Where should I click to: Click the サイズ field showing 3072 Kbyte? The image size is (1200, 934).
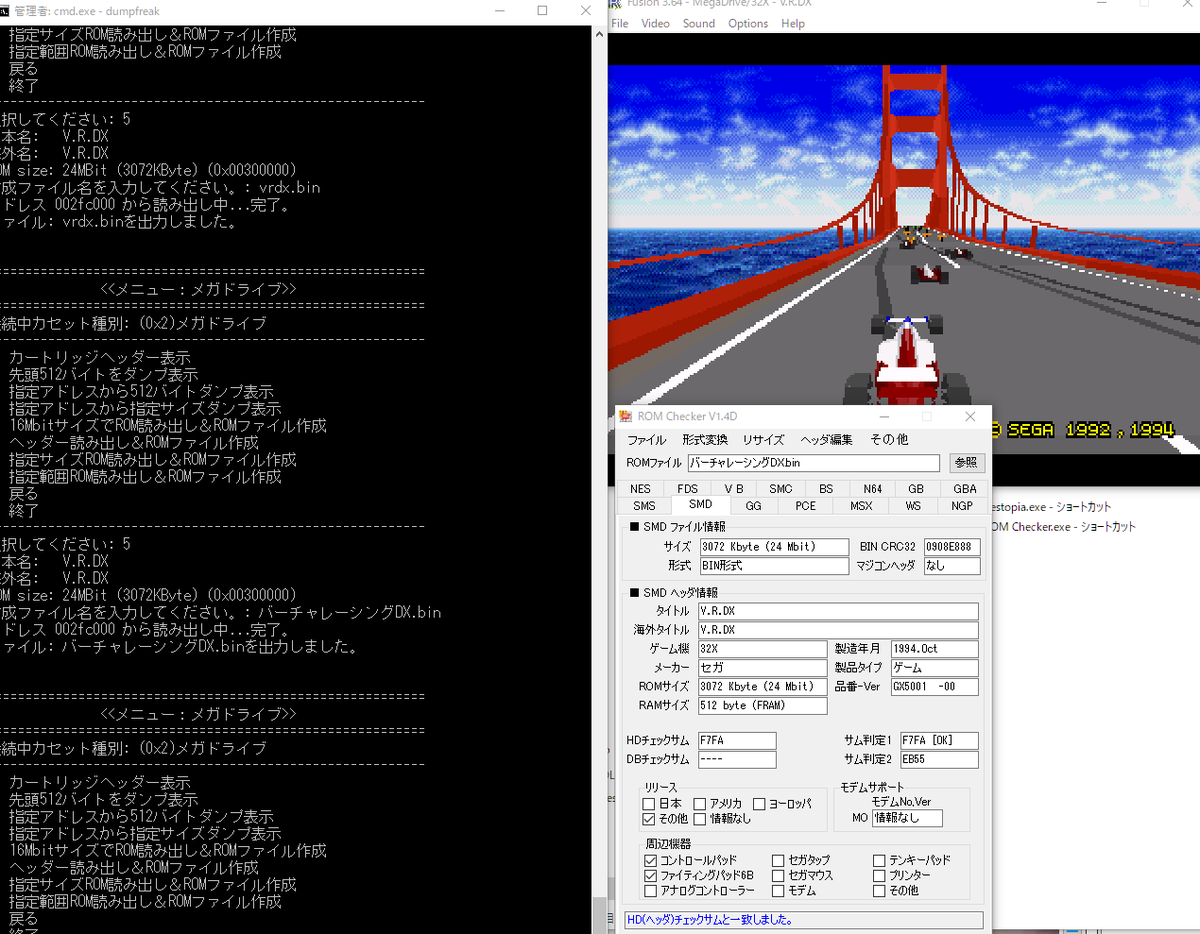coord(773,547)
